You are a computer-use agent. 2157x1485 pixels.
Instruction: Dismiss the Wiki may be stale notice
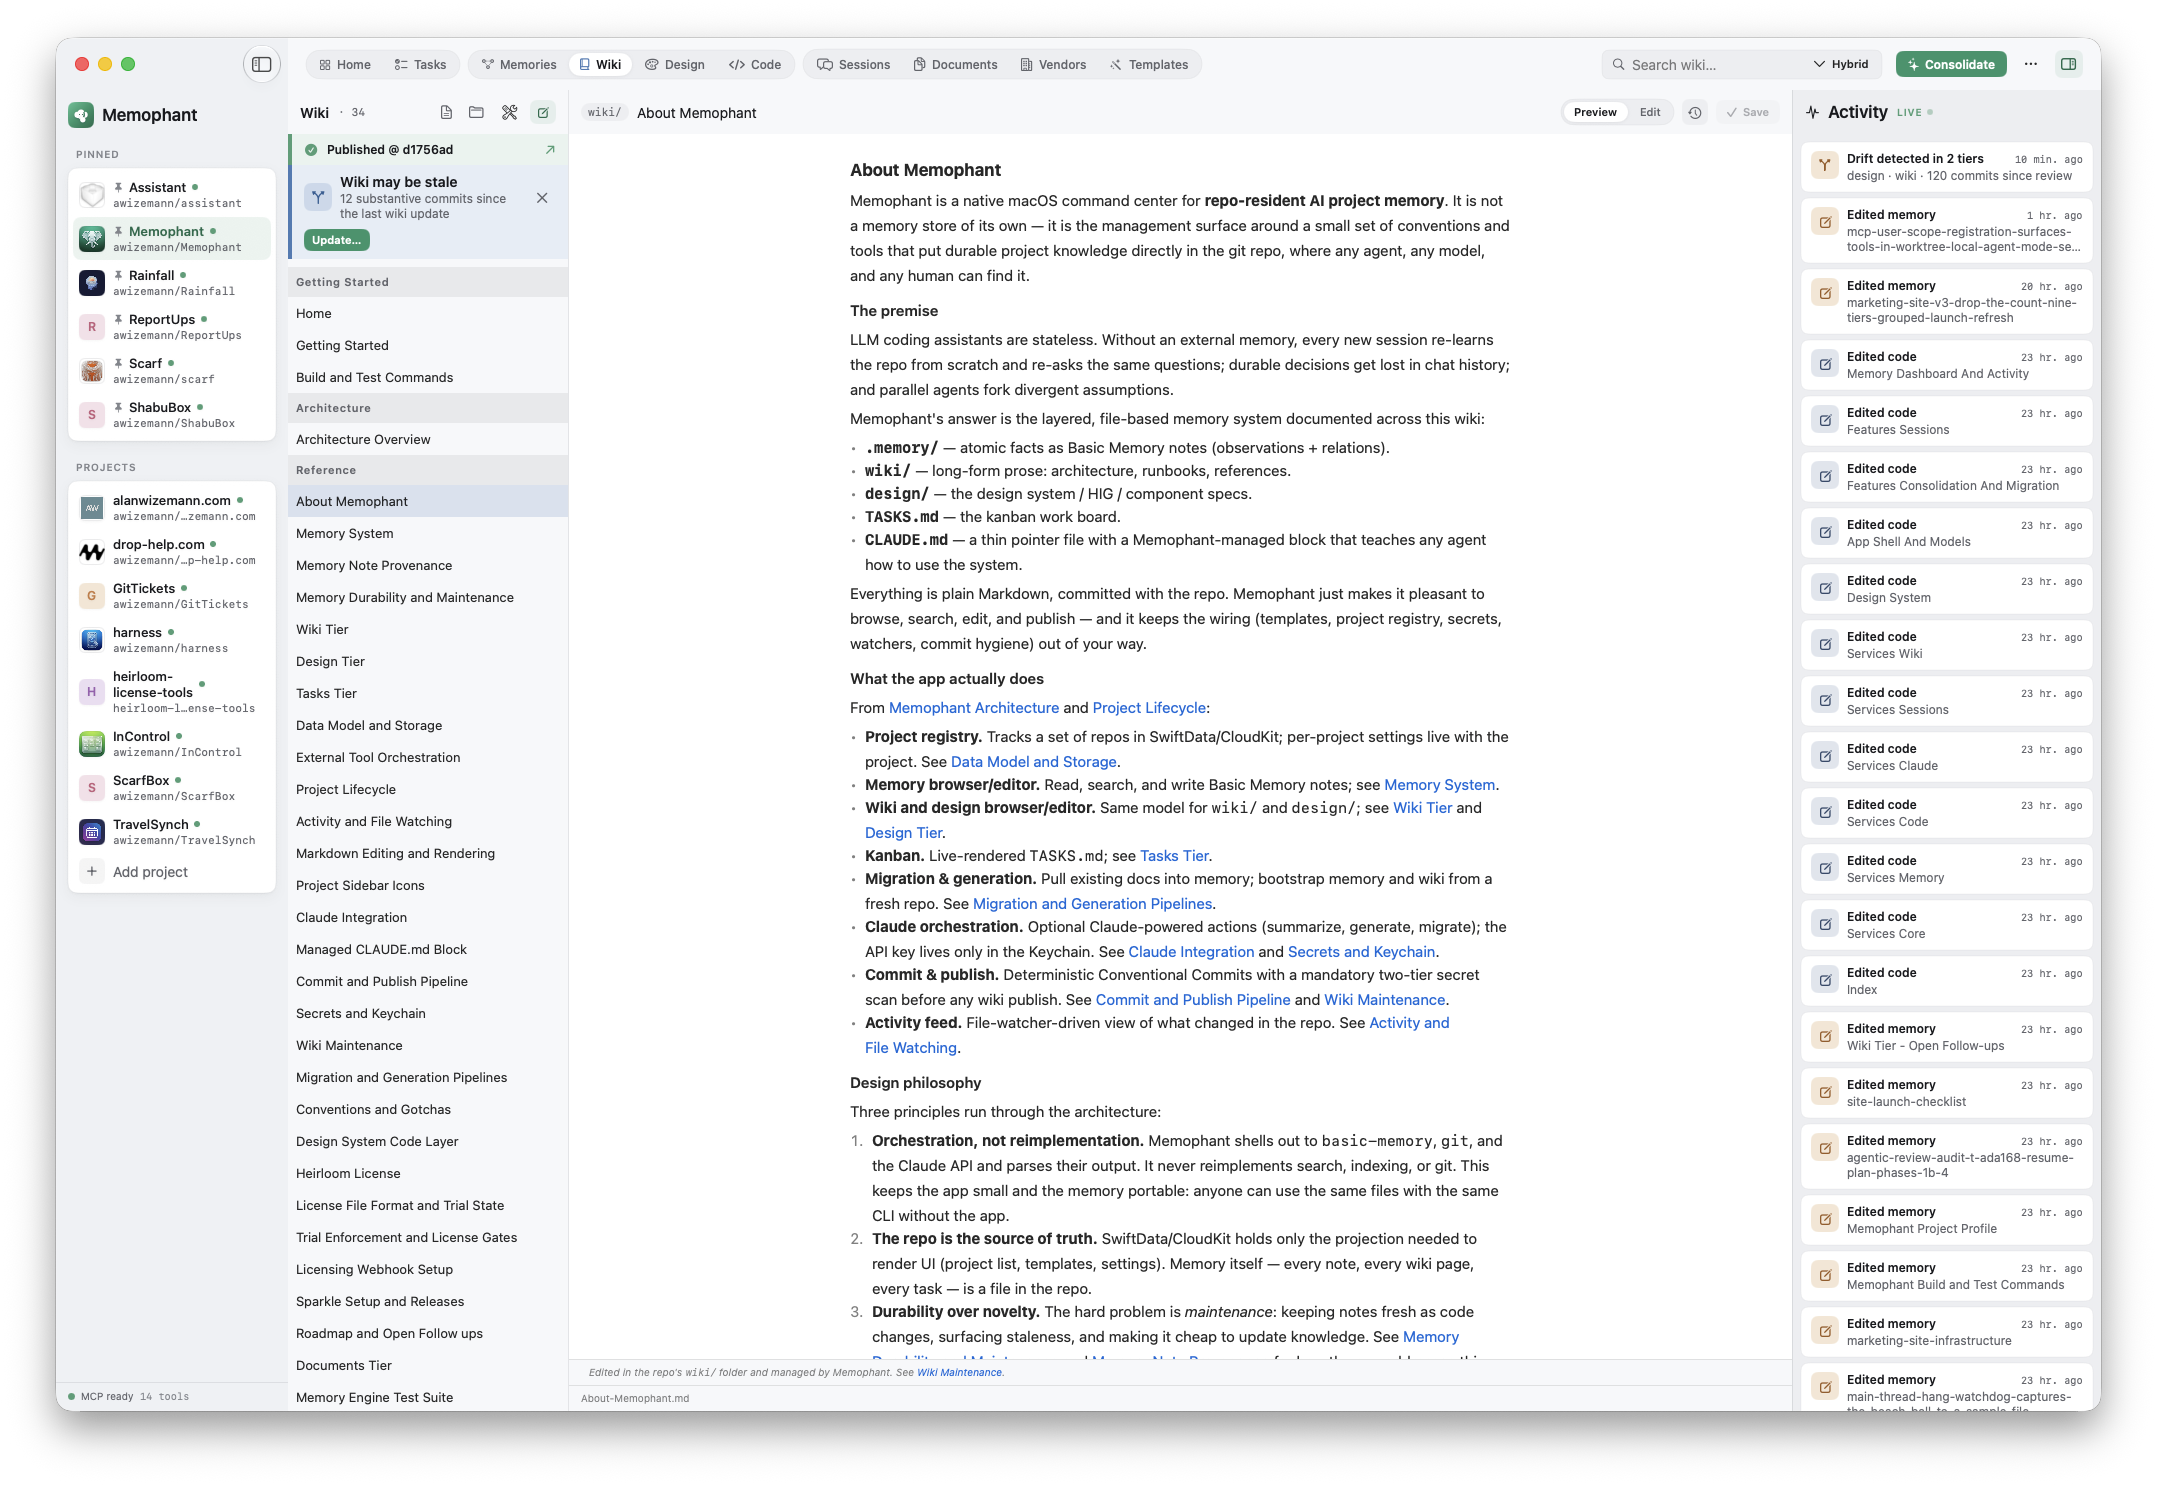542,198
